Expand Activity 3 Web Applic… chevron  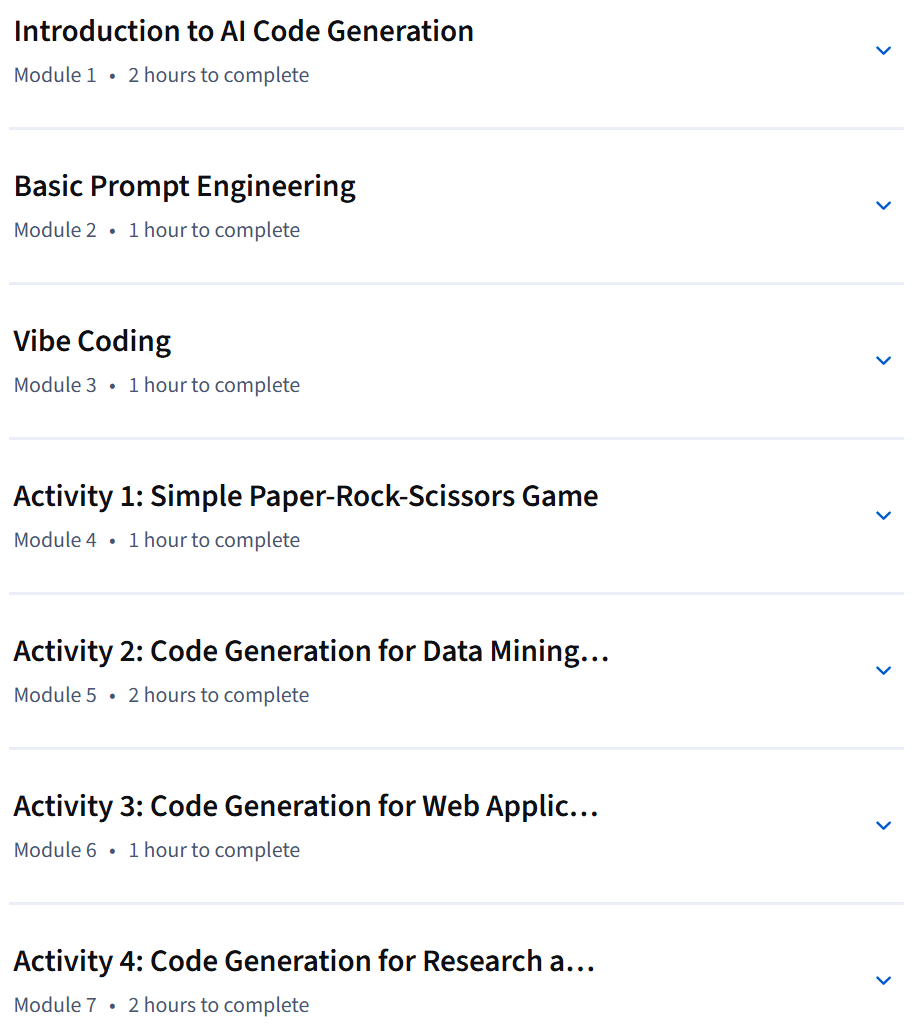[883, 825]
